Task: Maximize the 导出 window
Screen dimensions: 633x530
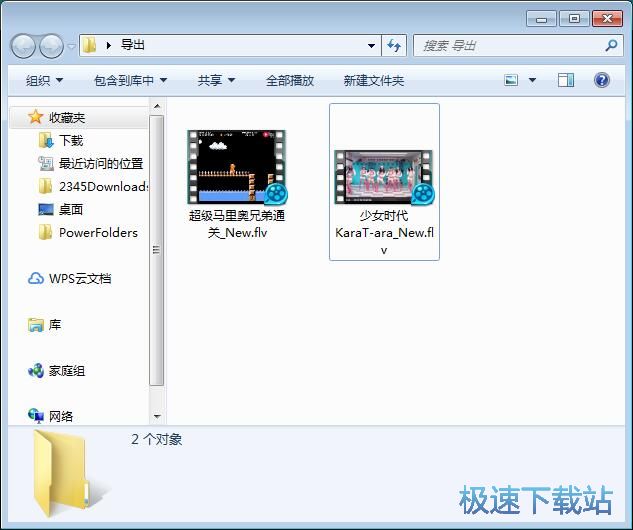Action: pos(574,19)
